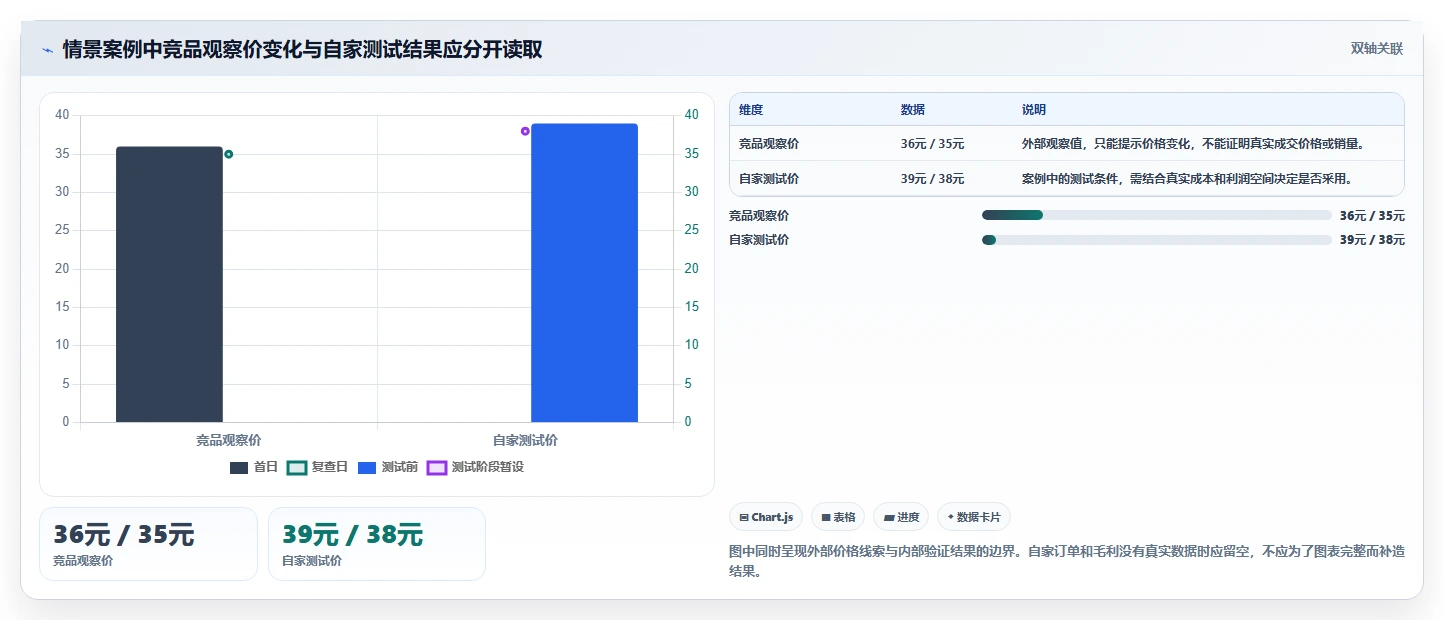Click the 39元 / 38元 progress value
The image size is (1444, 620).
(1372, 240)
